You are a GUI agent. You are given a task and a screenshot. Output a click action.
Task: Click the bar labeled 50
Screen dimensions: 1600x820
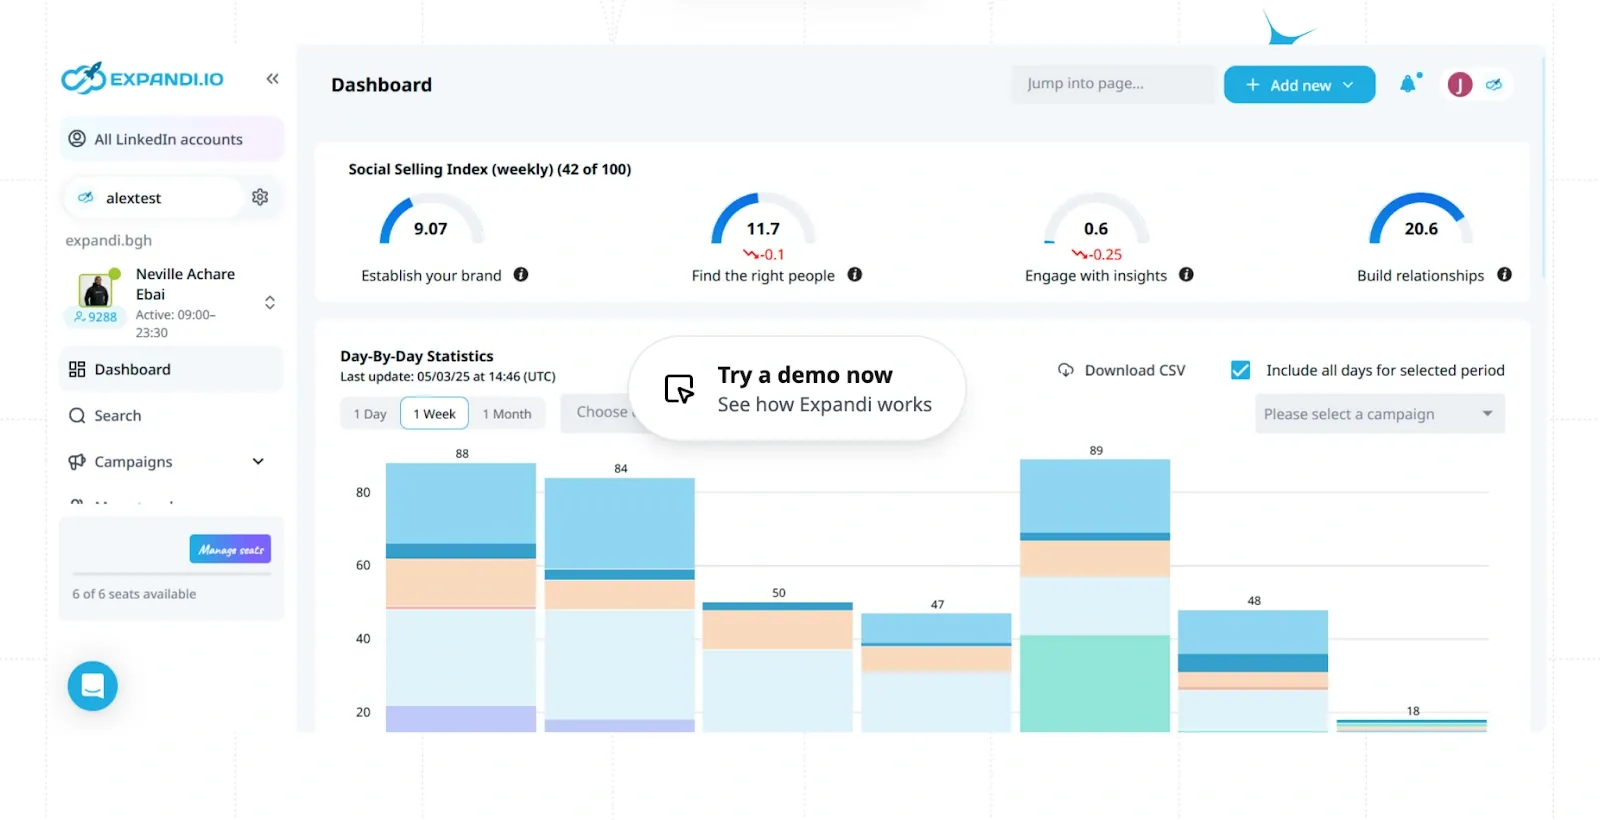(x=778, y=667)
